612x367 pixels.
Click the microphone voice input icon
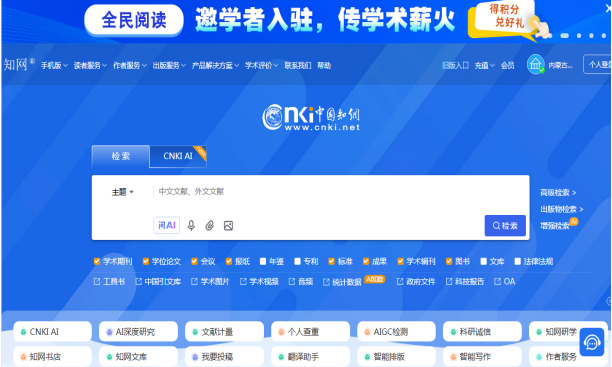coord(191,225)
